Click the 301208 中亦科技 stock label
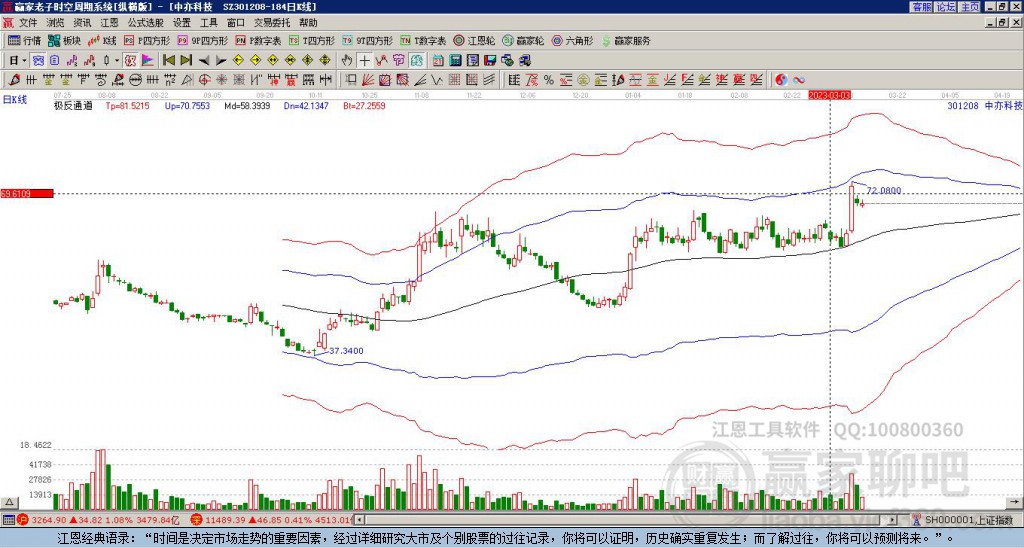 click(x=985, y=106)
